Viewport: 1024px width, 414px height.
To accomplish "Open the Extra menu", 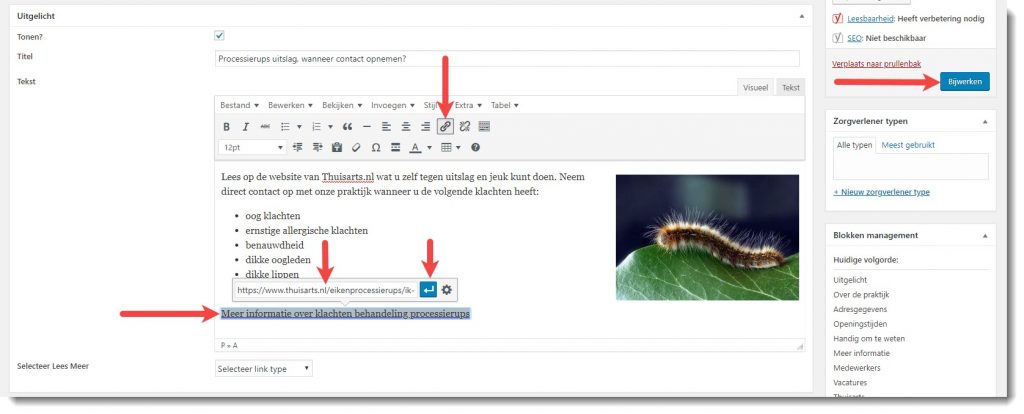I will click(x=469, y=105).
